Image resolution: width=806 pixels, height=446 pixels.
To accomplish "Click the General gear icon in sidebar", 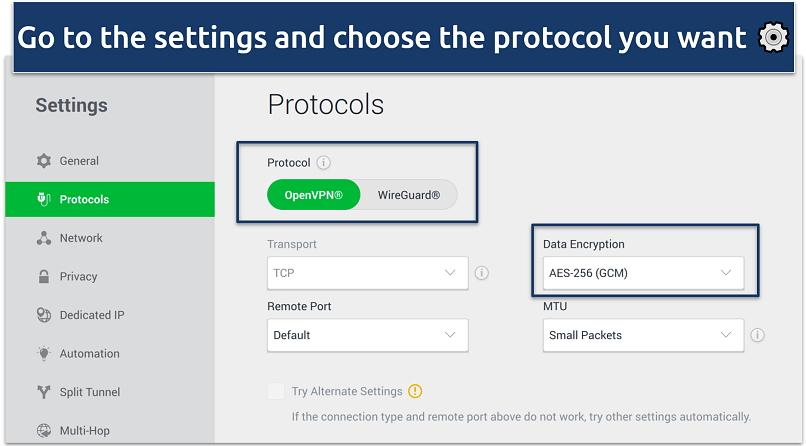I will coord(44,161).
